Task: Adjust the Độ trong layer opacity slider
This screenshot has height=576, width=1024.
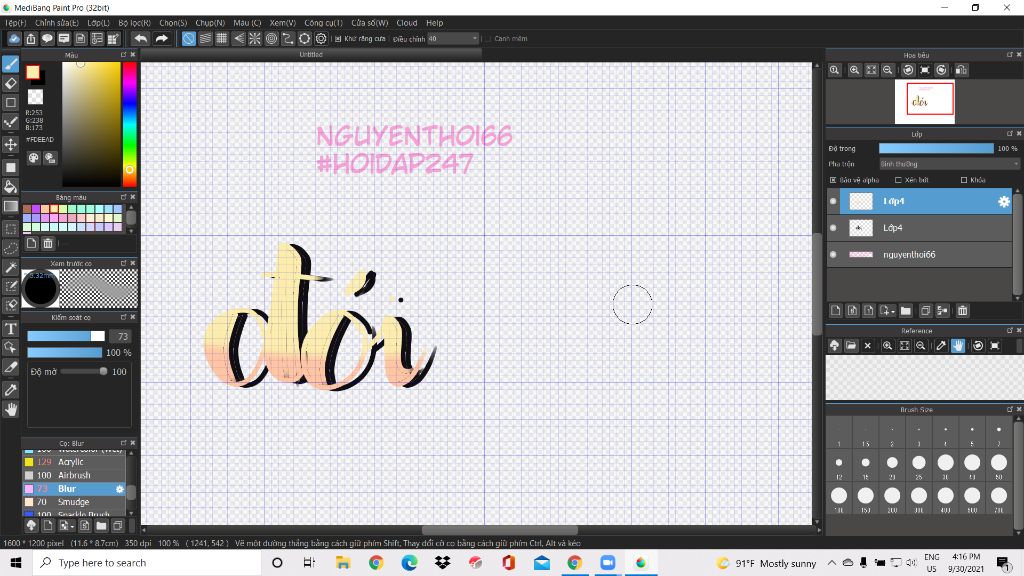Action: click(x=936, y=149)
